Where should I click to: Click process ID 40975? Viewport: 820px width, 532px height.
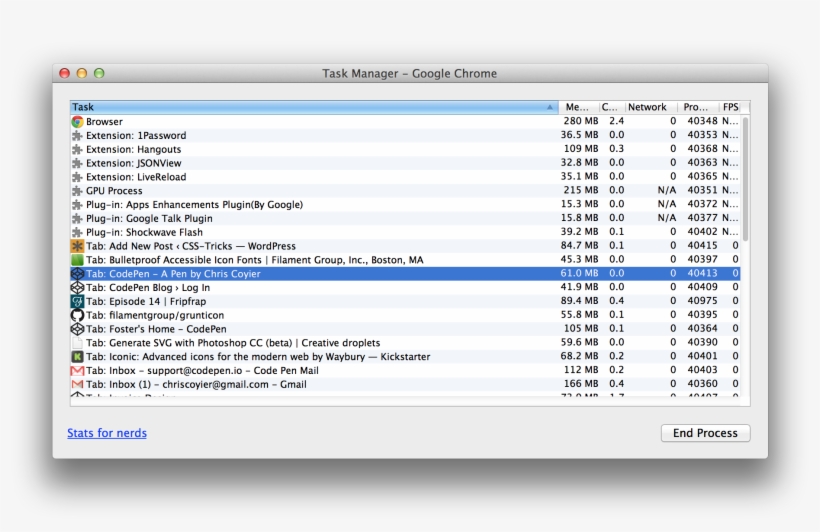pyautogui.click(x=702, y=301)
